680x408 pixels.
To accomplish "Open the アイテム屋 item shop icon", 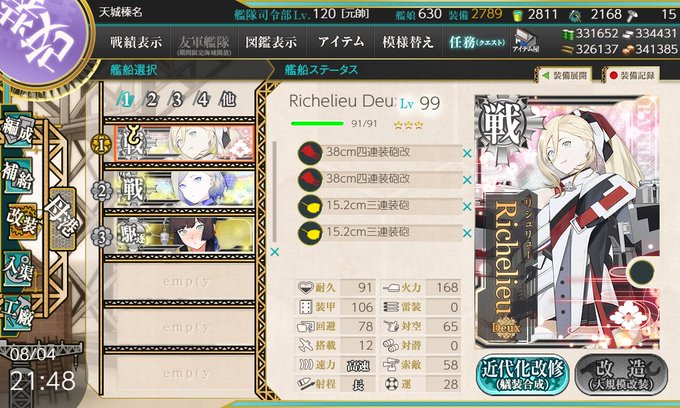I will point(526,42).
